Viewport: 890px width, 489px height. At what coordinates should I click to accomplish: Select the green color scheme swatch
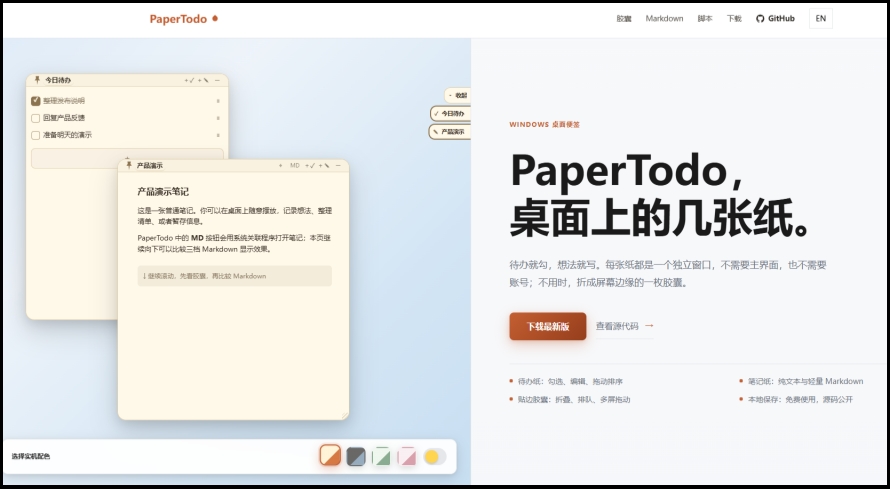(381, 456)
